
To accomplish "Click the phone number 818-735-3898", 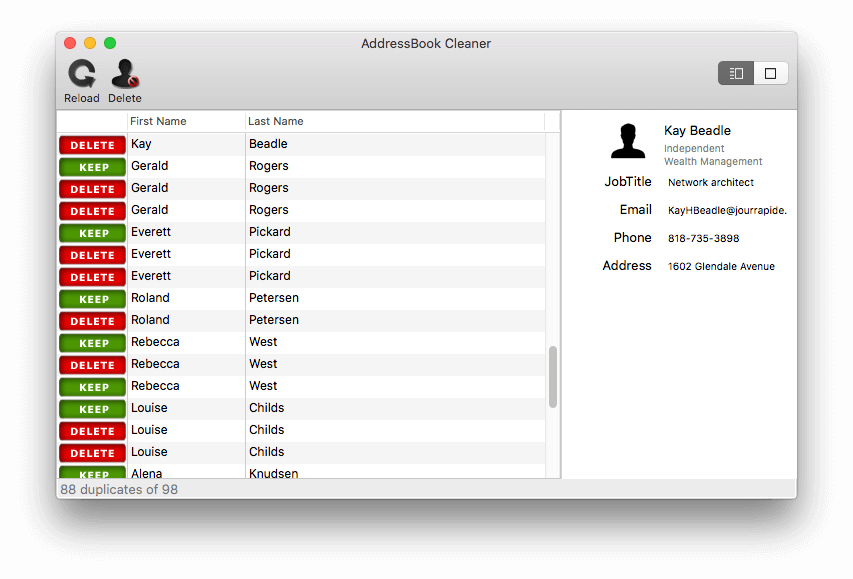I will coord(703,238).
